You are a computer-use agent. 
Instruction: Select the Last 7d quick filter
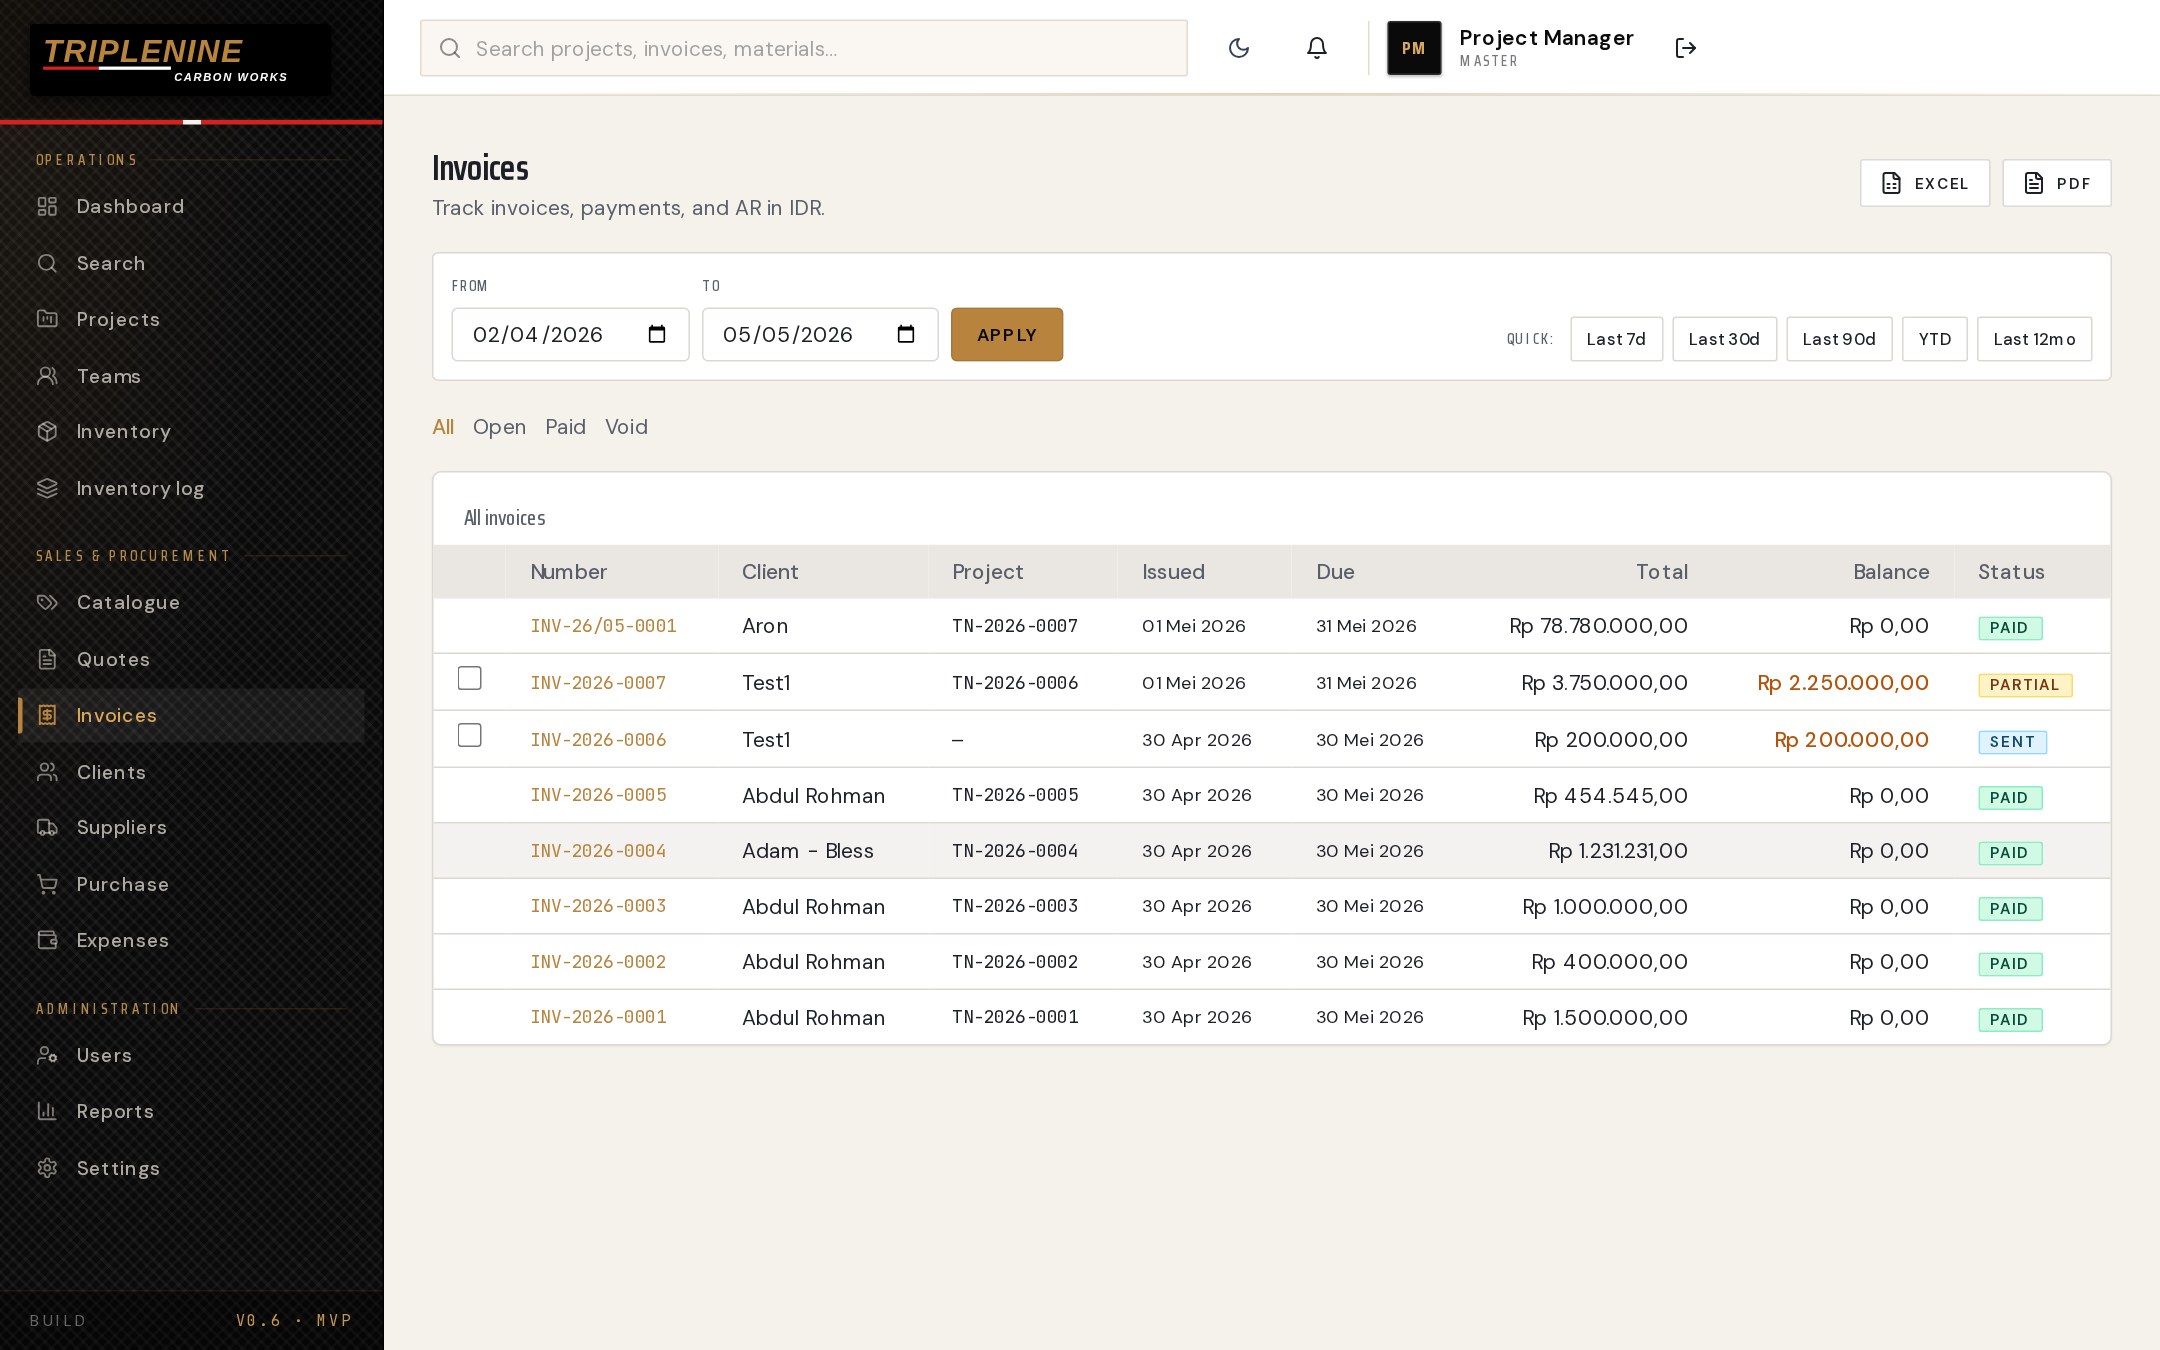(x=1616, y=339)
